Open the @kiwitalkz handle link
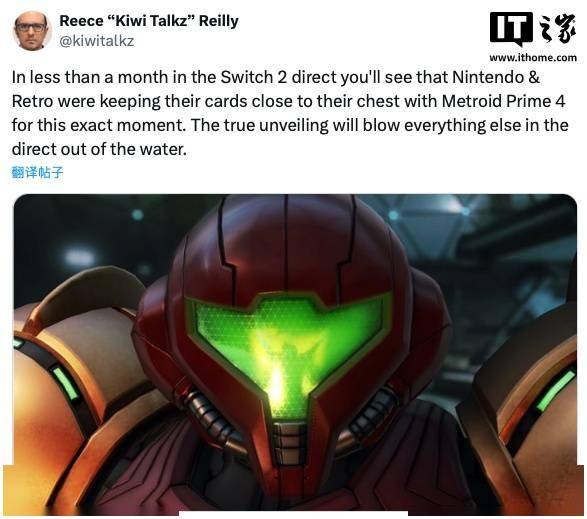This screenshot has height=519, width=587. [x=97, y=41]
